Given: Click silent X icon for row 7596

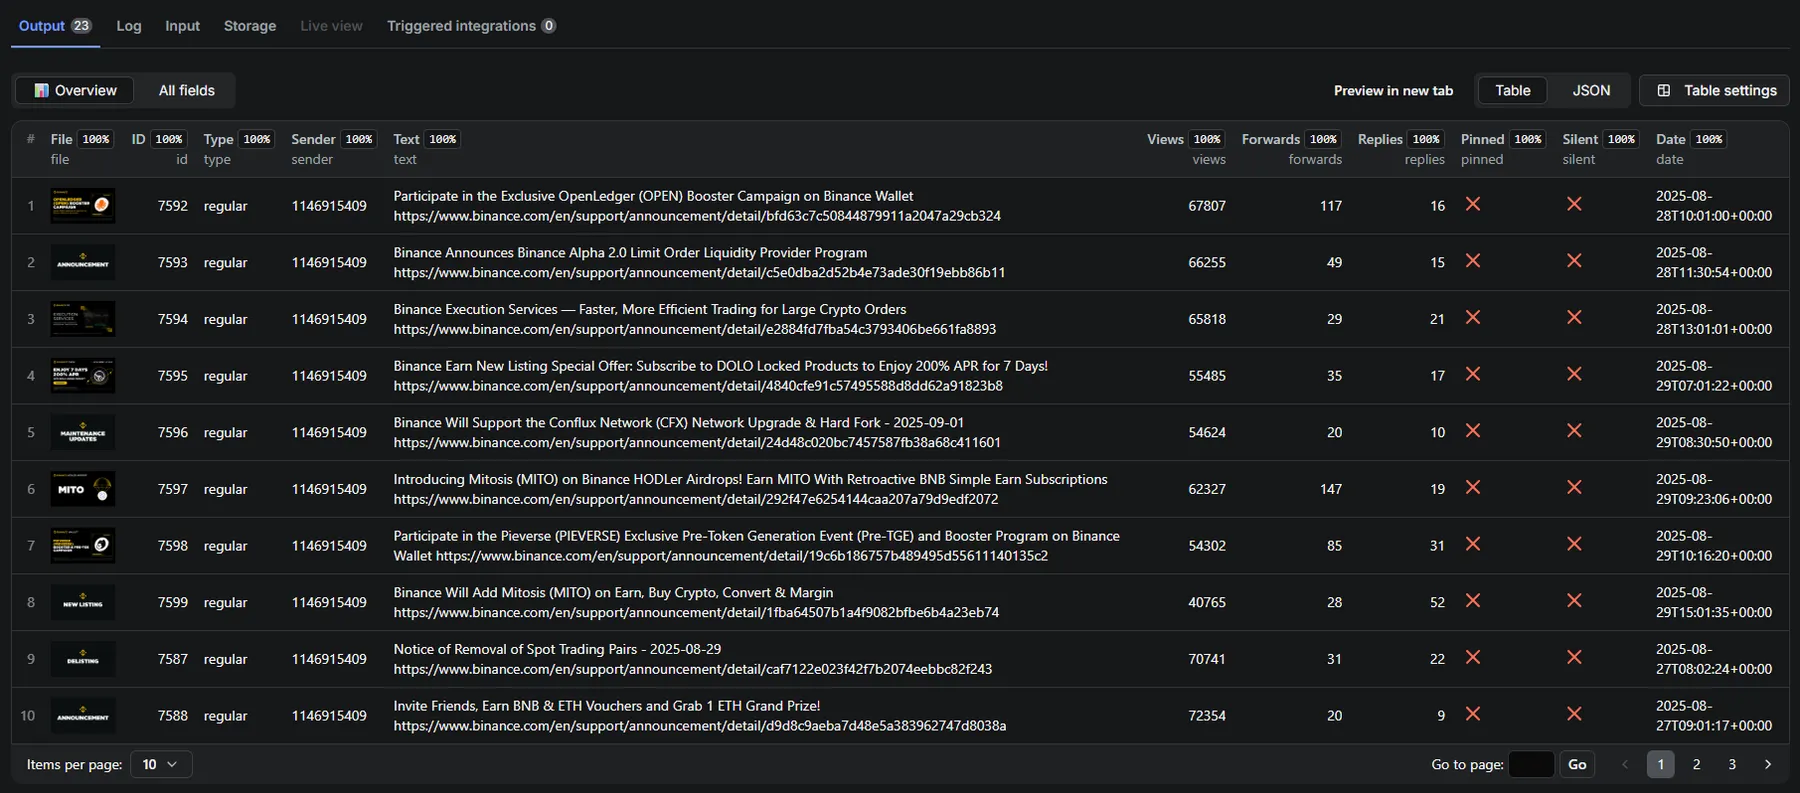Looking at the screenshot, I should (x=1574, y=431).
